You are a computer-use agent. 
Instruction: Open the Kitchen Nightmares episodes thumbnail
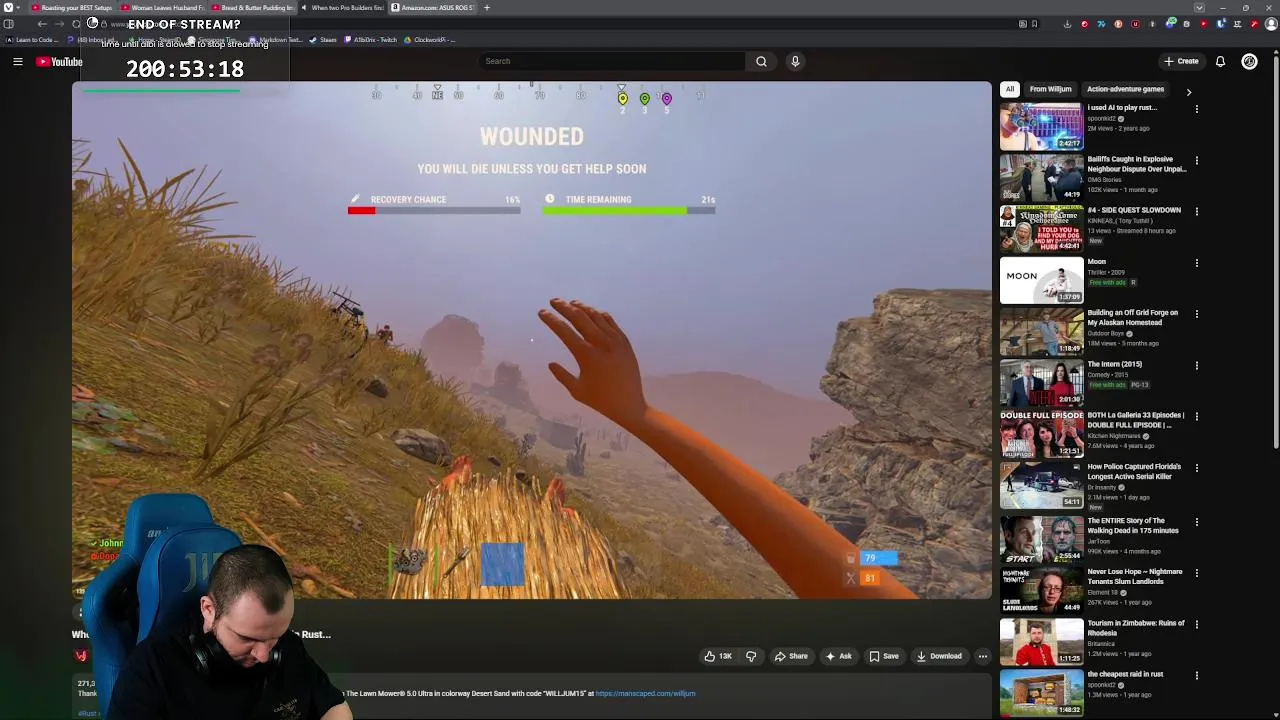click(x=1041, y=434)
